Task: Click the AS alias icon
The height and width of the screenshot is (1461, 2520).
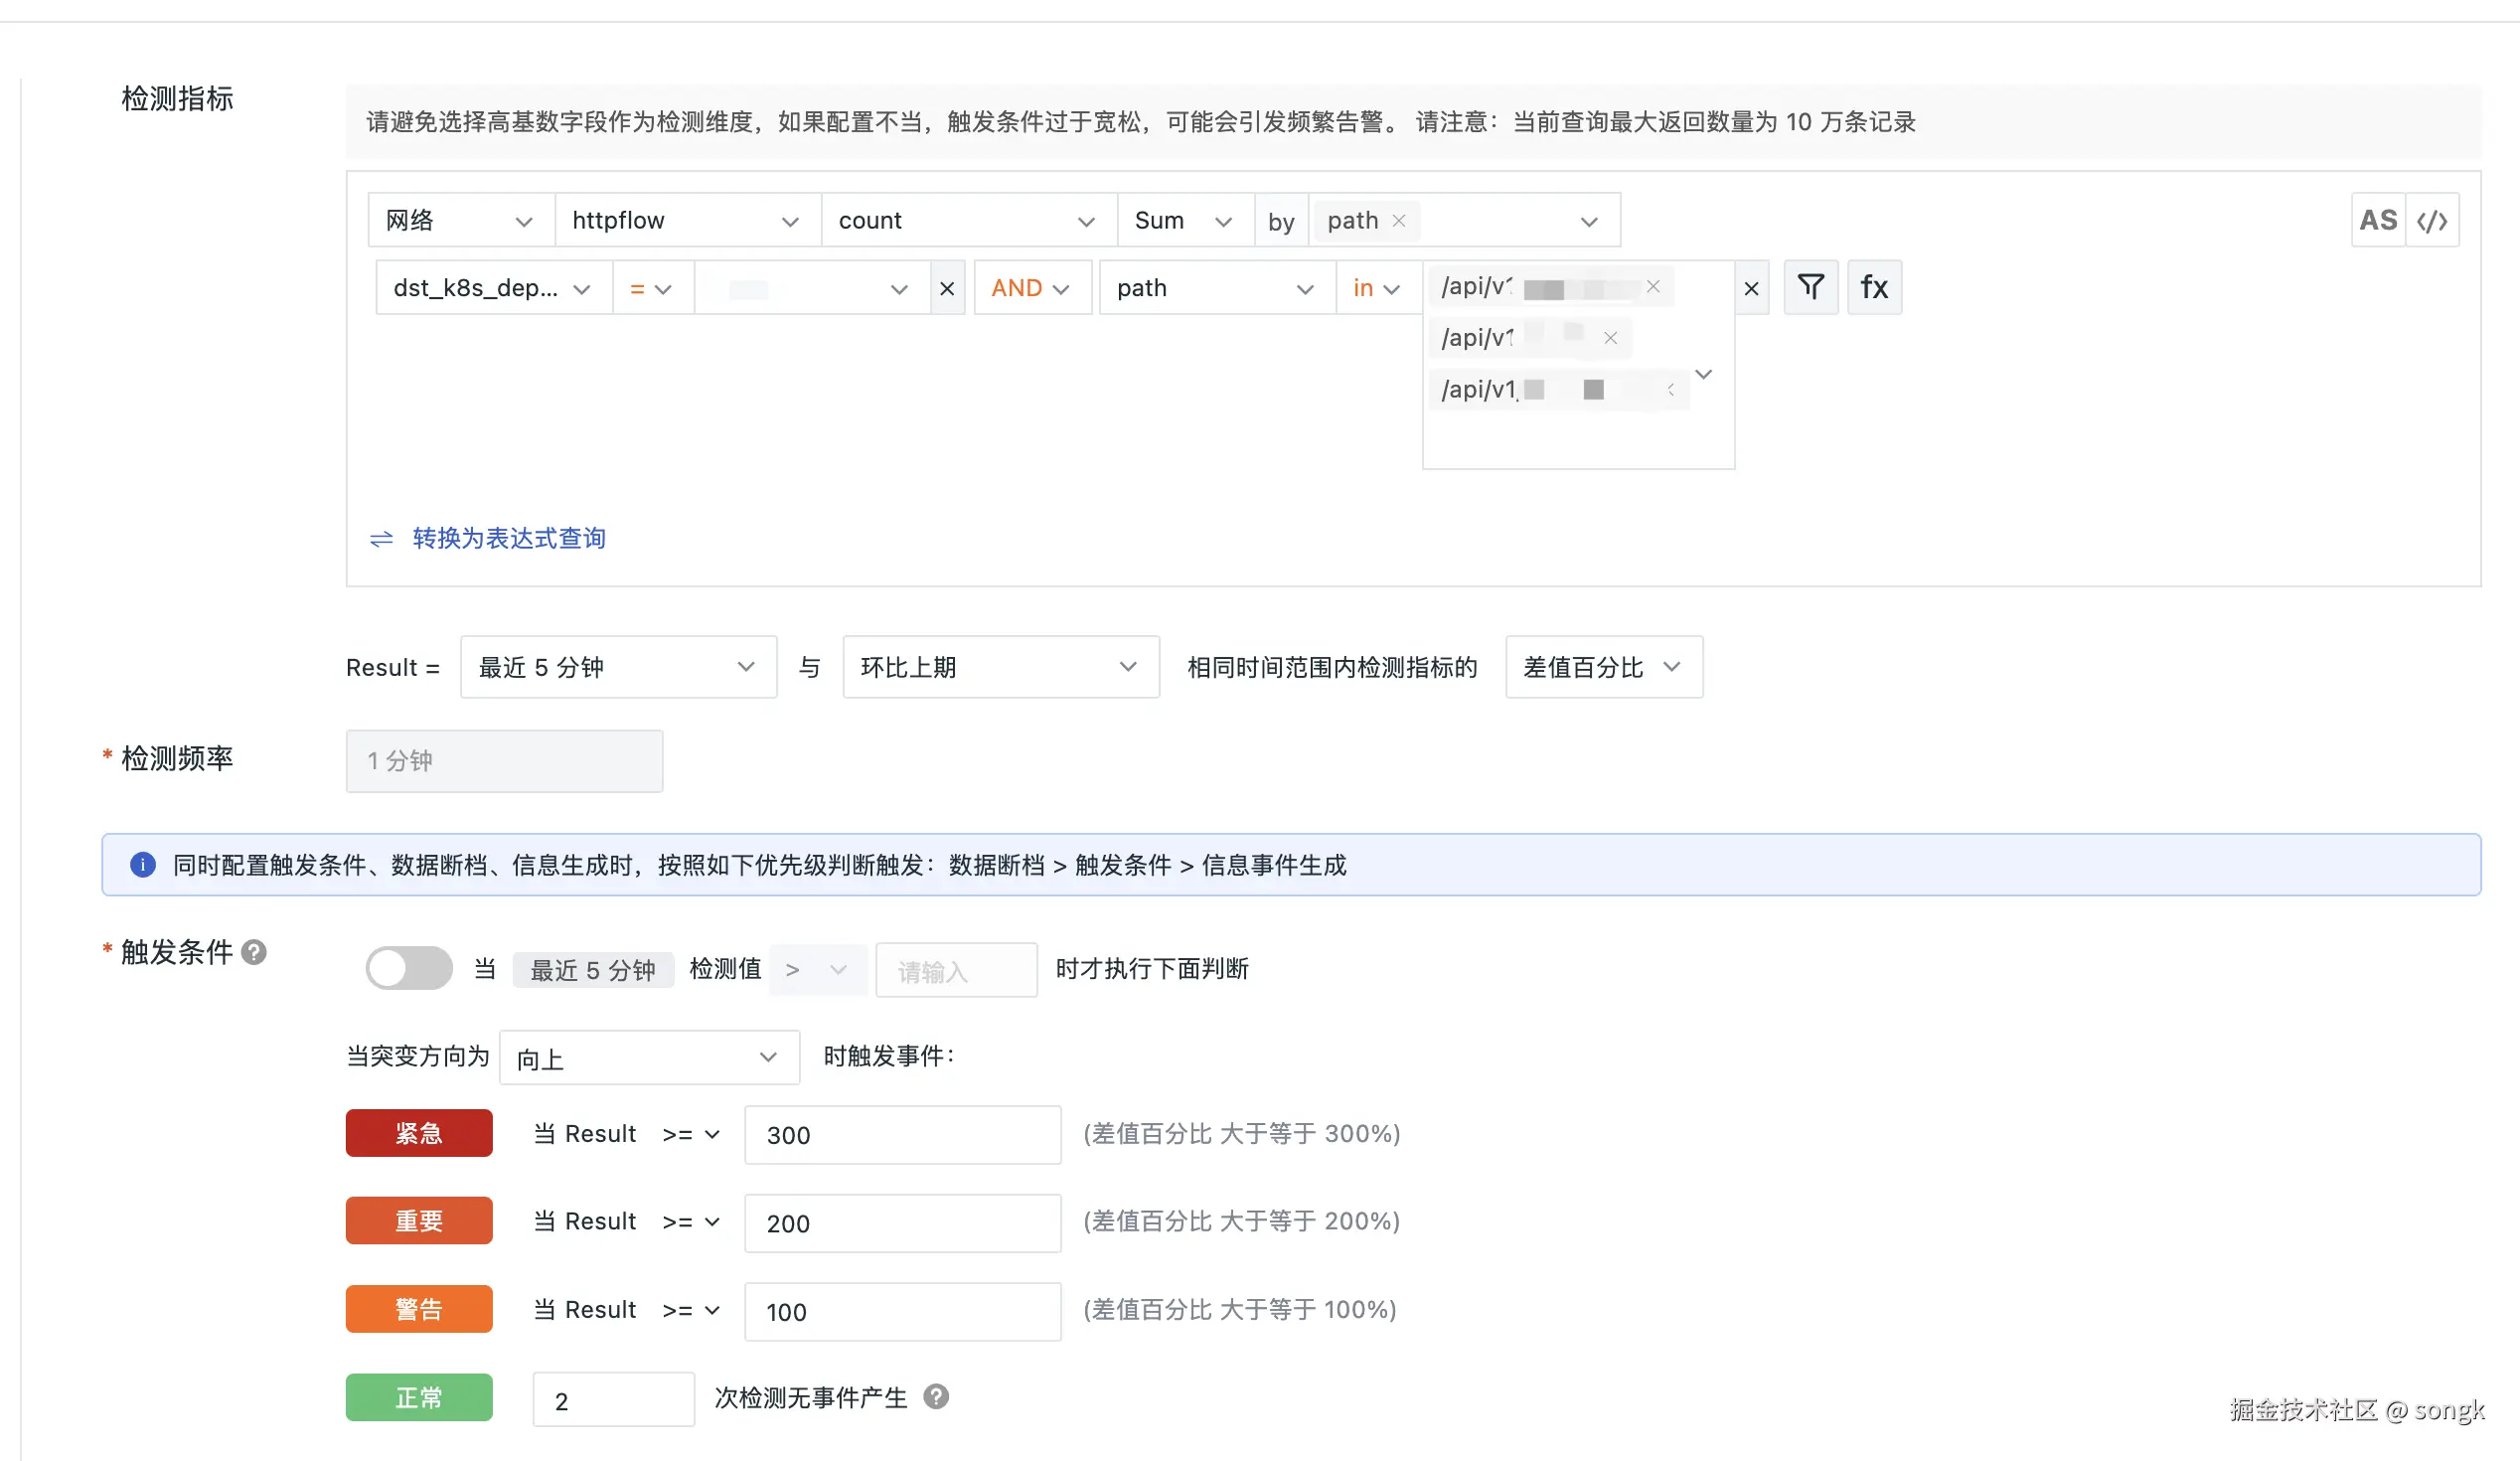Action: coord(2377,220)
